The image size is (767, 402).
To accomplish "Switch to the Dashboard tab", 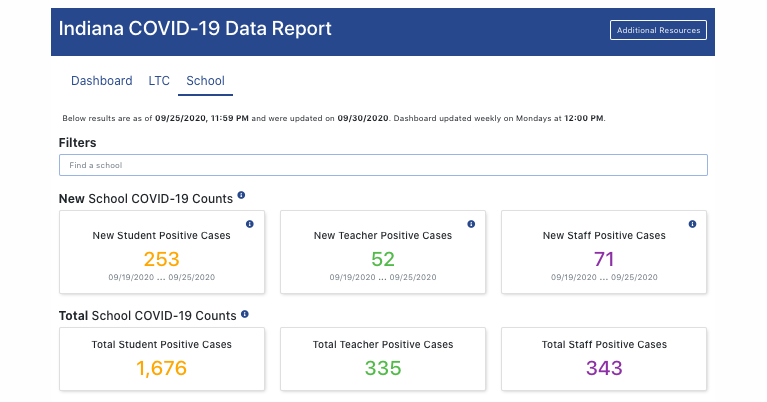I will tap(102, 81).
